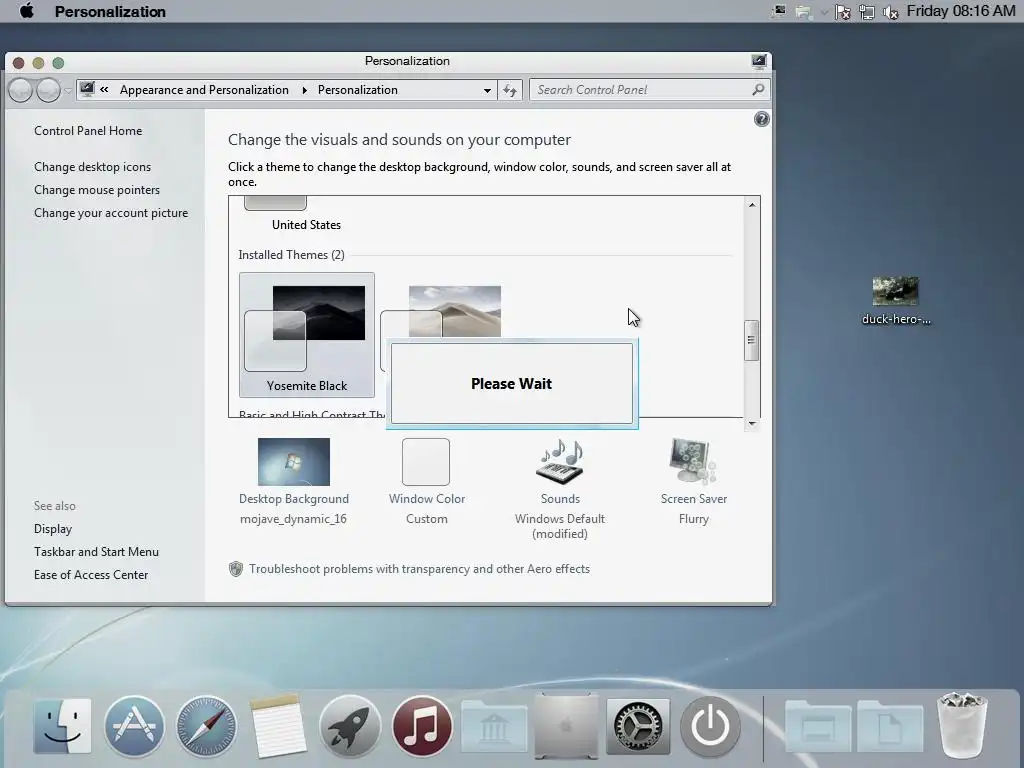Viewport: 1024px width, 768px height.
Task: Refresh the Control Panel page
Action: (509, 90)
